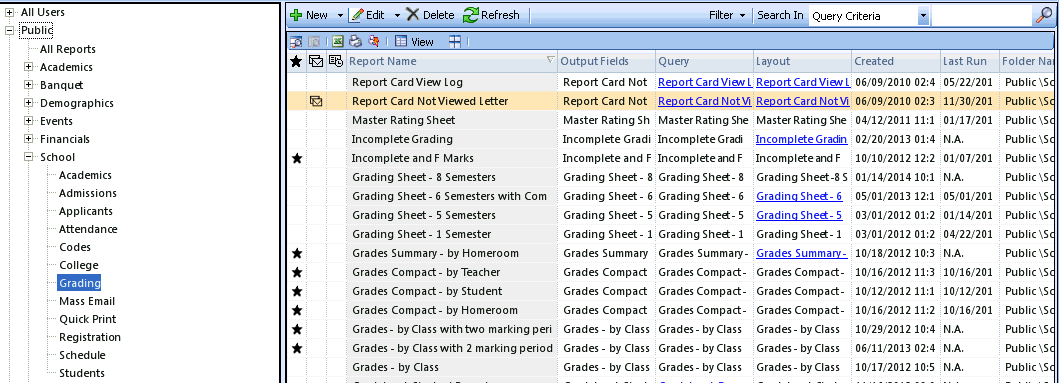Click the printer icon

tap(355, 42)
